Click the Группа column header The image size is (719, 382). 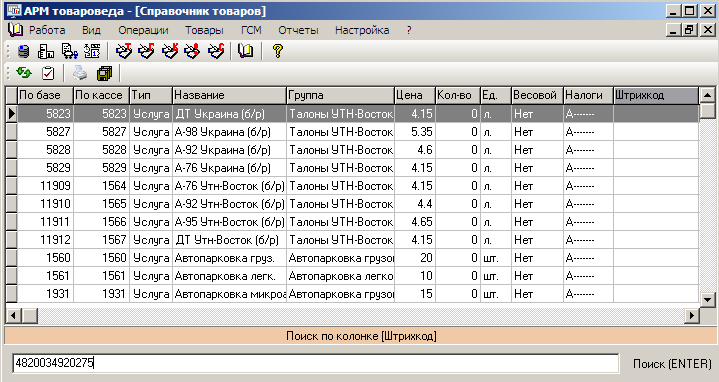[x=340, y=95]
